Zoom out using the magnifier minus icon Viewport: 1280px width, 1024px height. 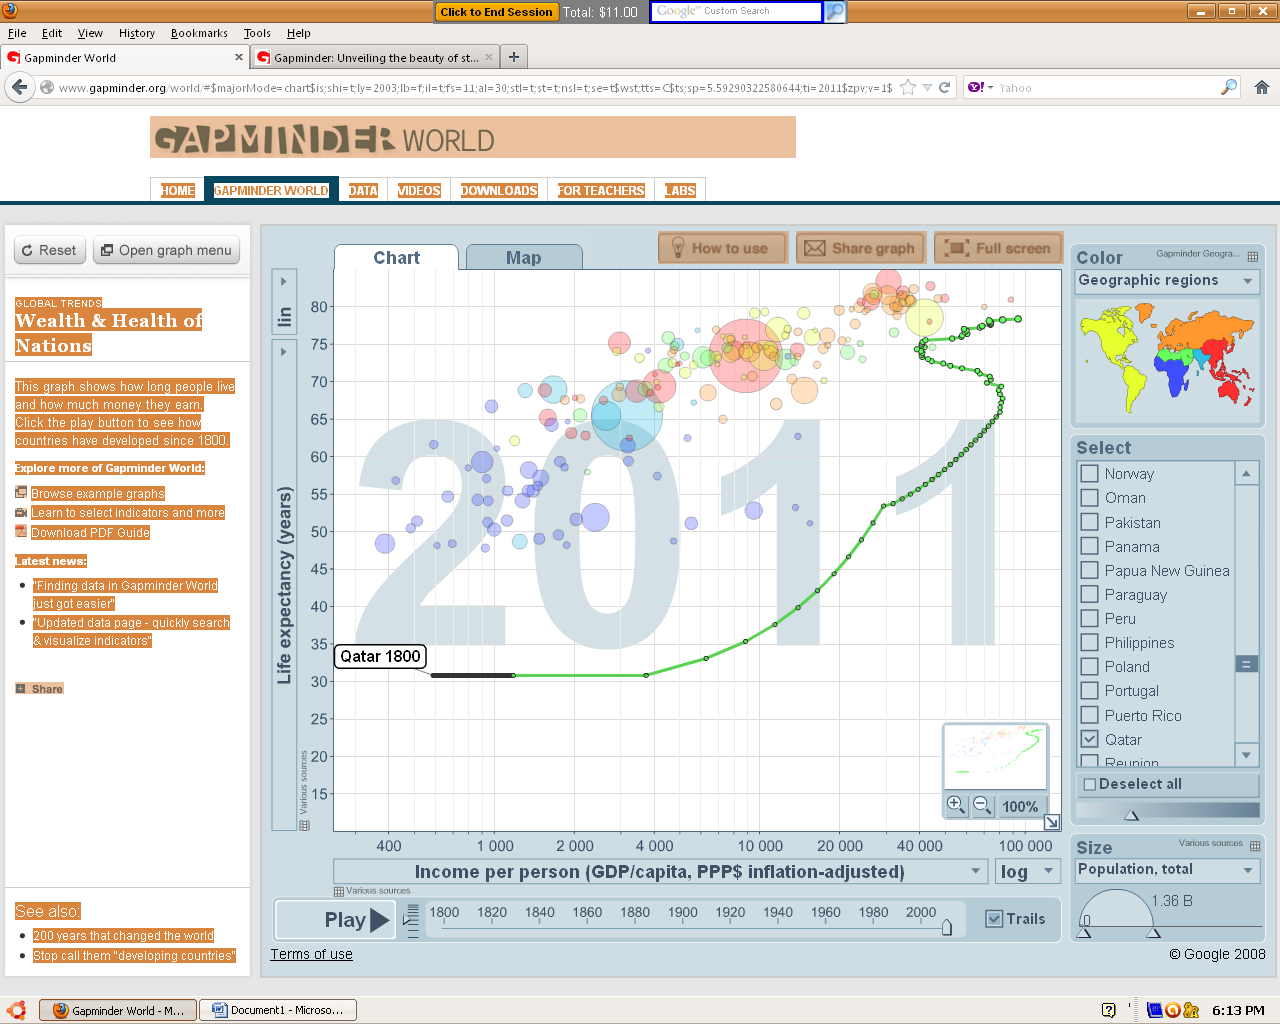tap(982, 805)
